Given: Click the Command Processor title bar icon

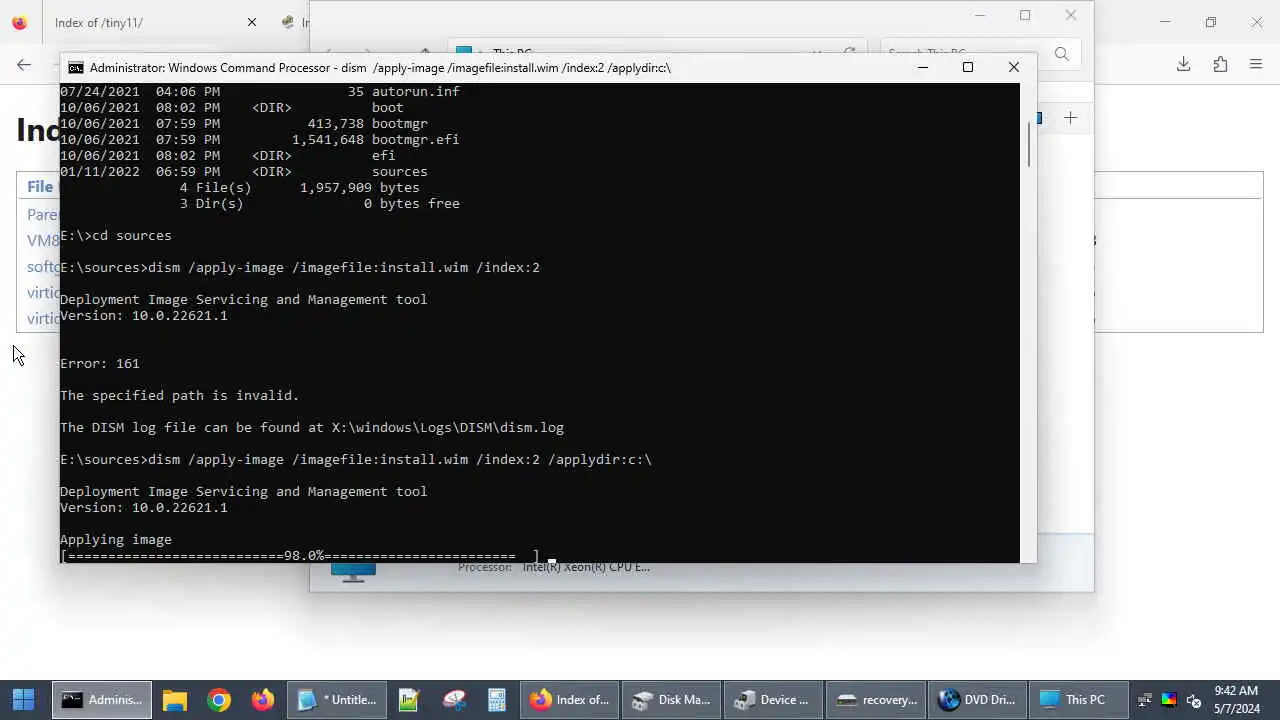Looking at the screenshot, I should [x=76, y=68].
